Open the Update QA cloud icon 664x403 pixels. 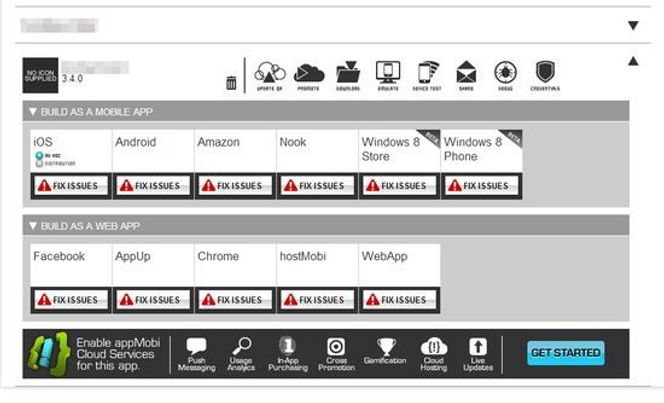(270, 76)
